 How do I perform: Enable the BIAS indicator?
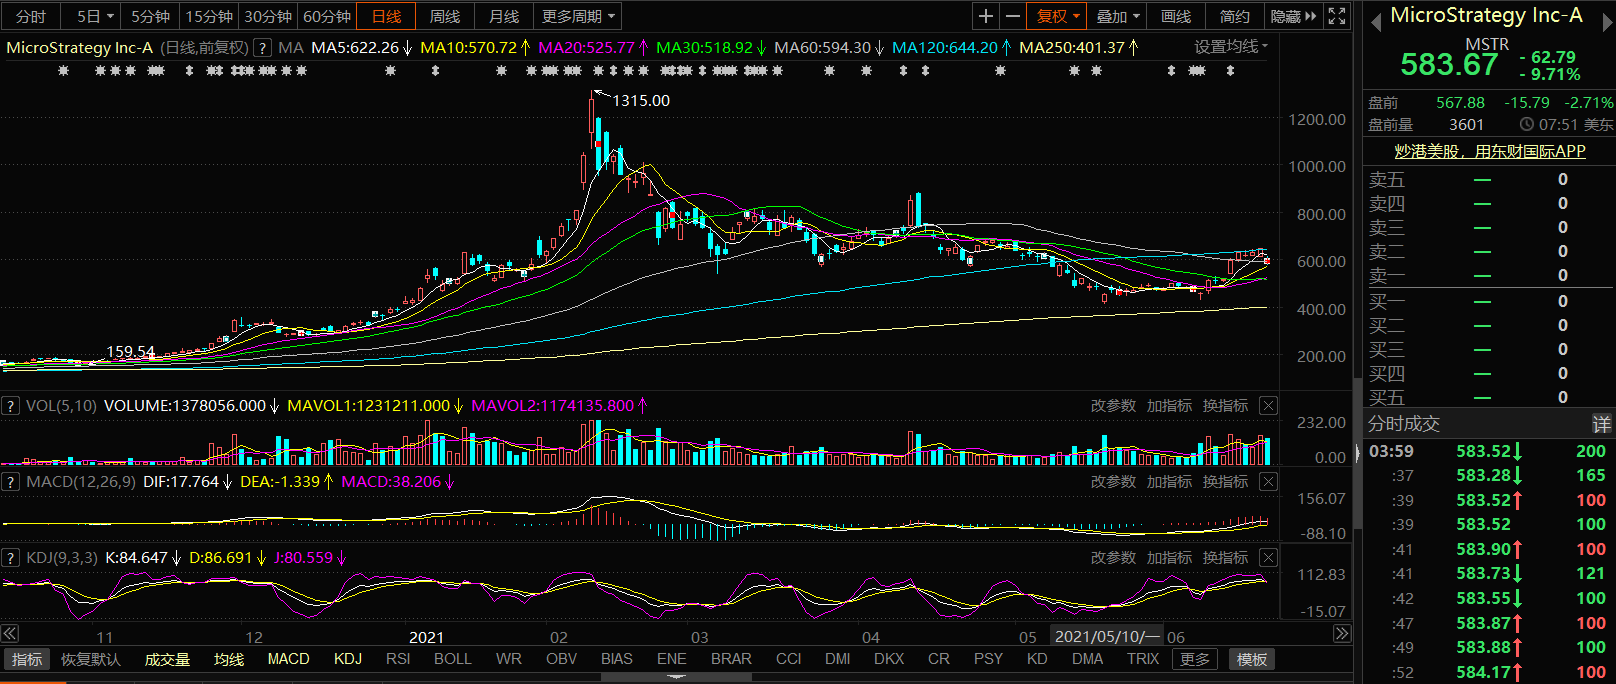(616, 660)
